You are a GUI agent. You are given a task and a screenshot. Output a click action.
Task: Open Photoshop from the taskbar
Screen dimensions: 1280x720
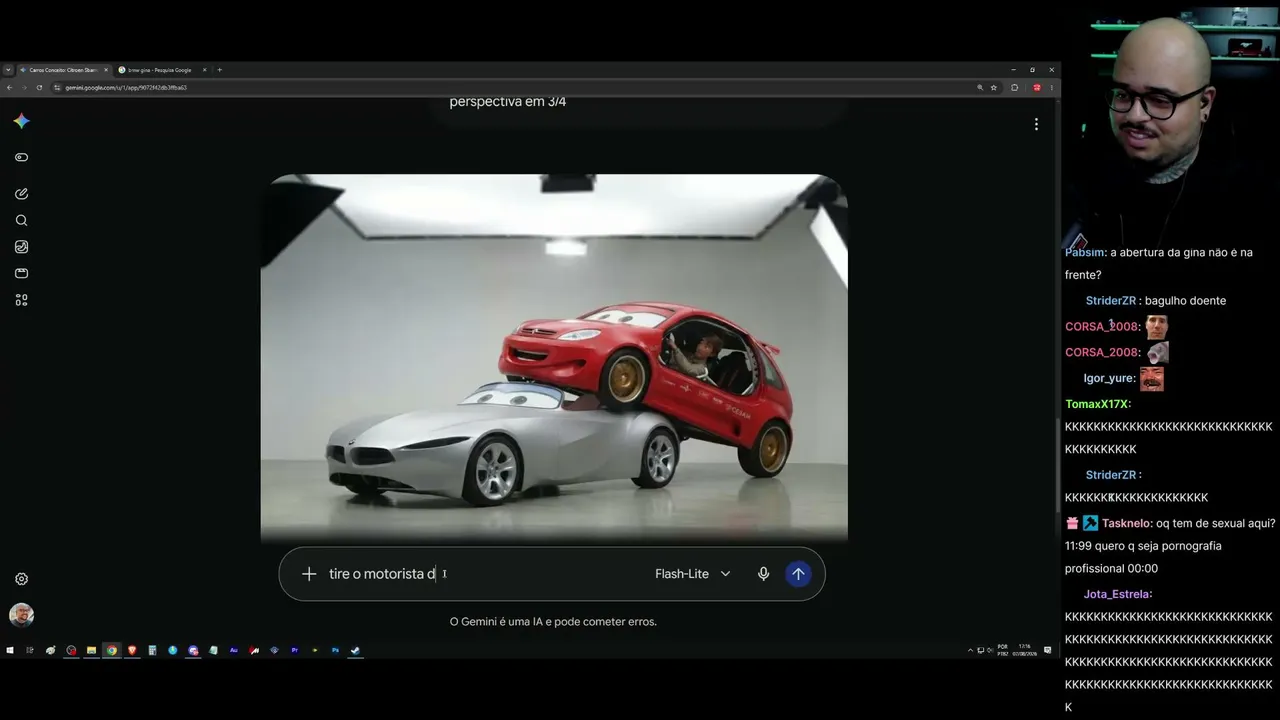click(x=336, y=650)
